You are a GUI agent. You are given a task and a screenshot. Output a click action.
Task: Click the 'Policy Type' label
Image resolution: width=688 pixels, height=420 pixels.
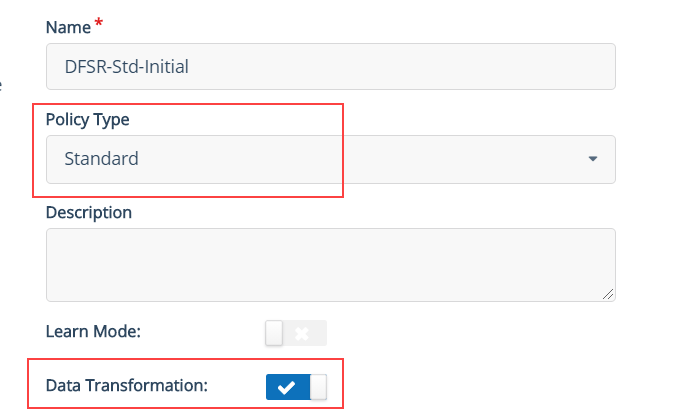[87, 120]
